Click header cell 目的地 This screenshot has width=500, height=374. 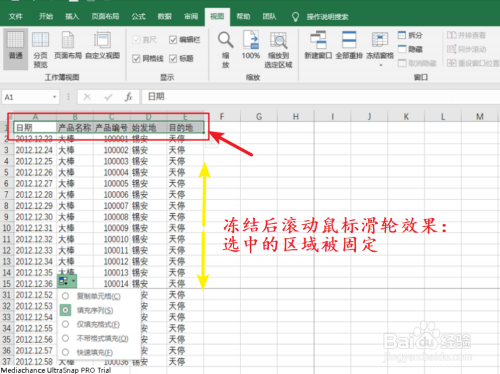(185, 128)
